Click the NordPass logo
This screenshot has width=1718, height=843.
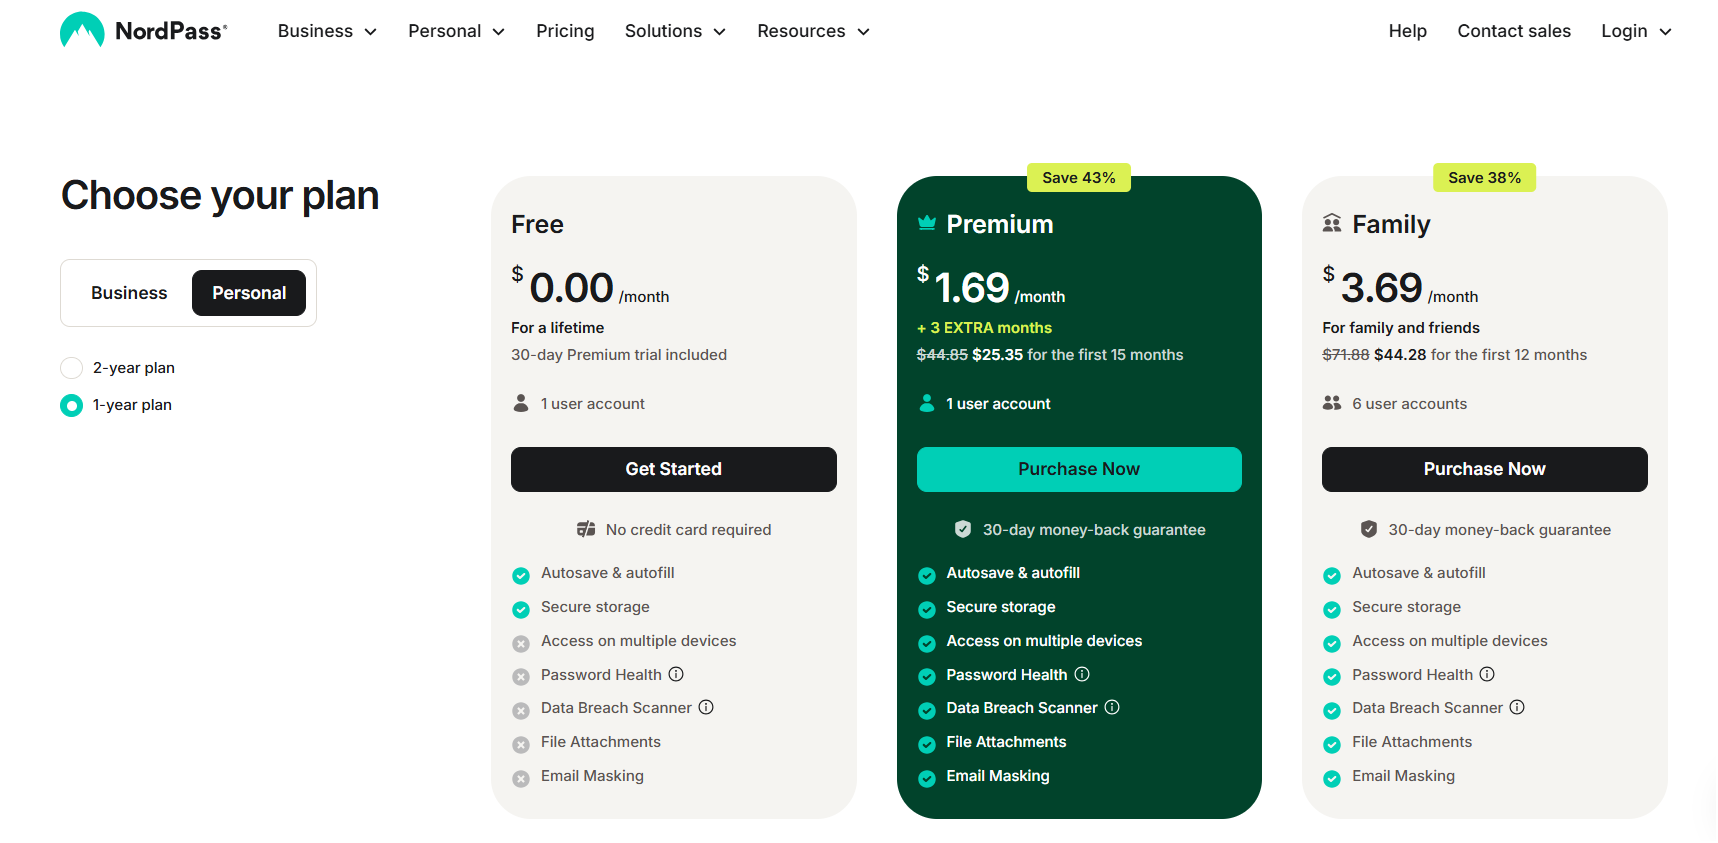143,31
